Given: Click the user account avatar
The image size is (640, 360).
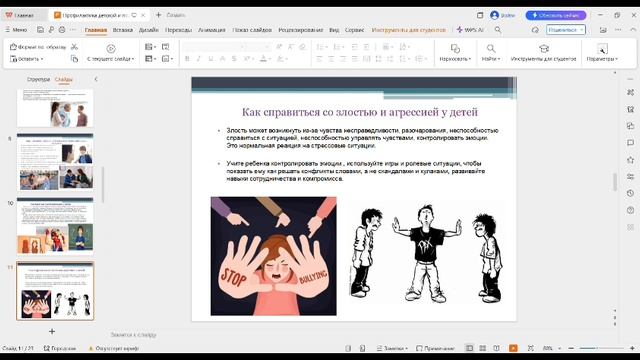Looking at the screenshot, I should (494, 15).
